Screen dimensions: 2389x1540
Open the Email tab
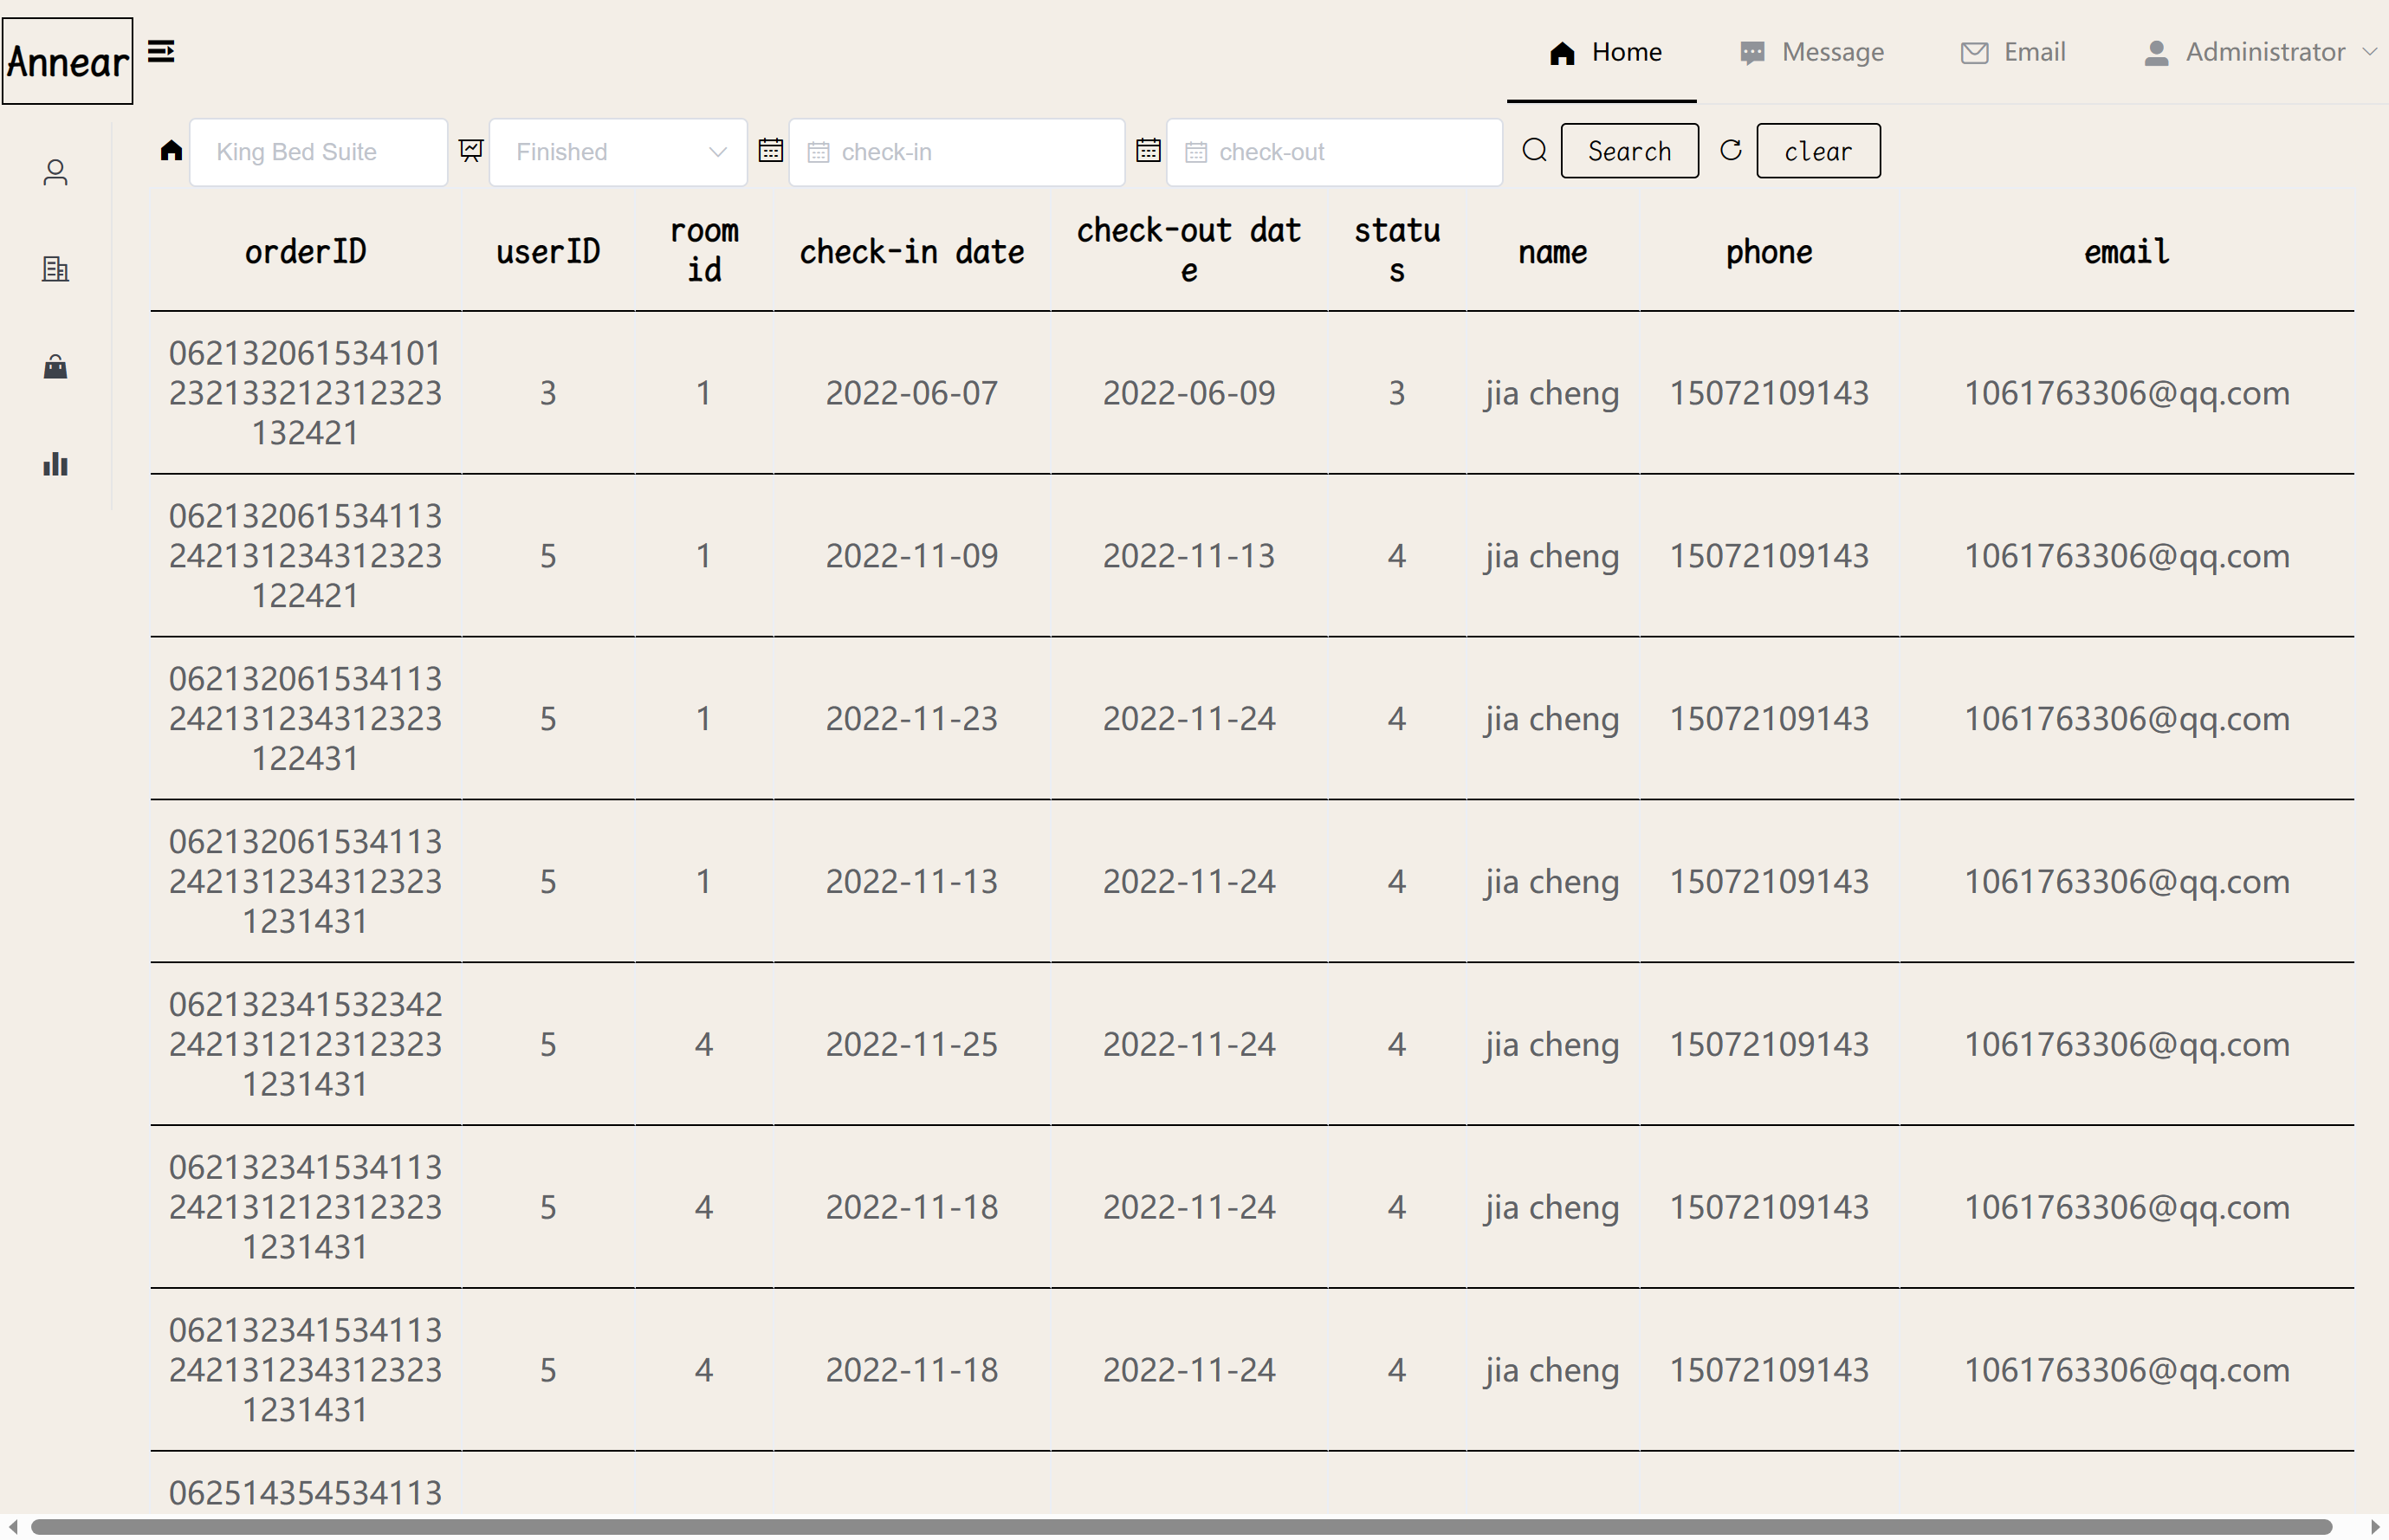click(2013, 52)
